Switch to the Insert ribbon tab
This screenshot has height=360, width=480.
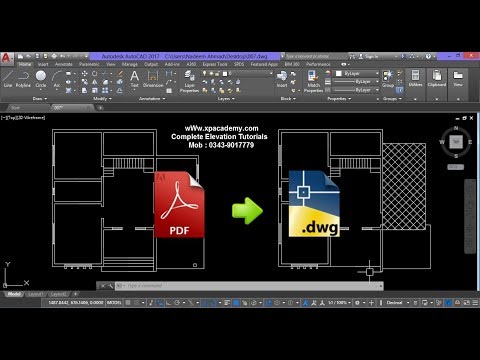click(43, 64)
